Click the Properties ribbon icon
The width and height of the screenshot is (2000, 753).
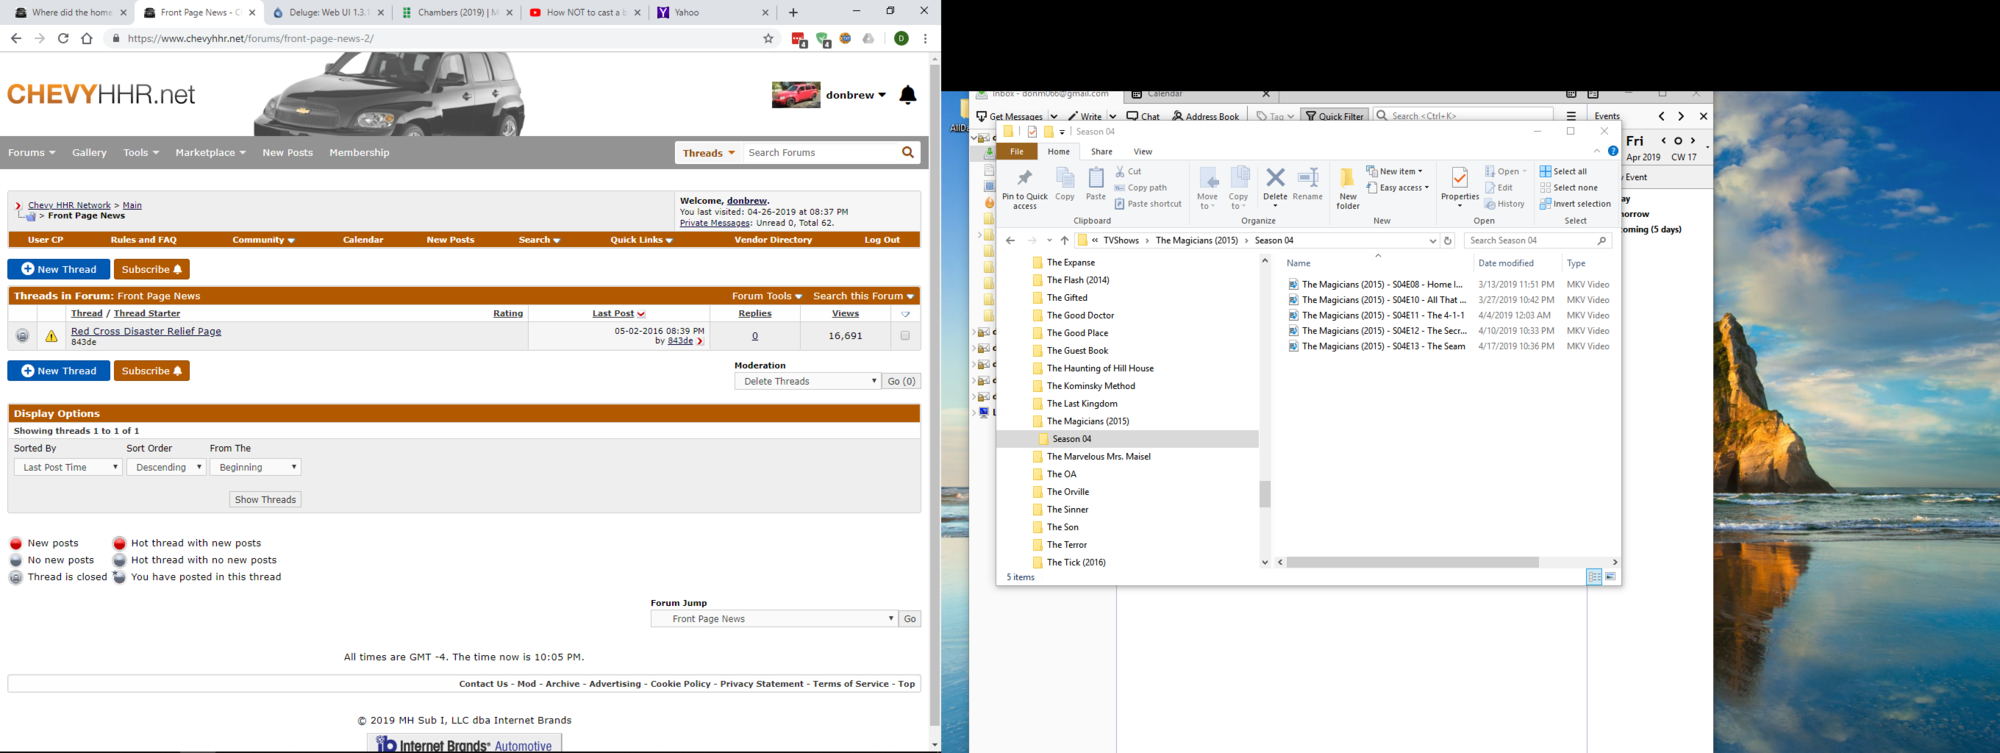coord(1459,184)
